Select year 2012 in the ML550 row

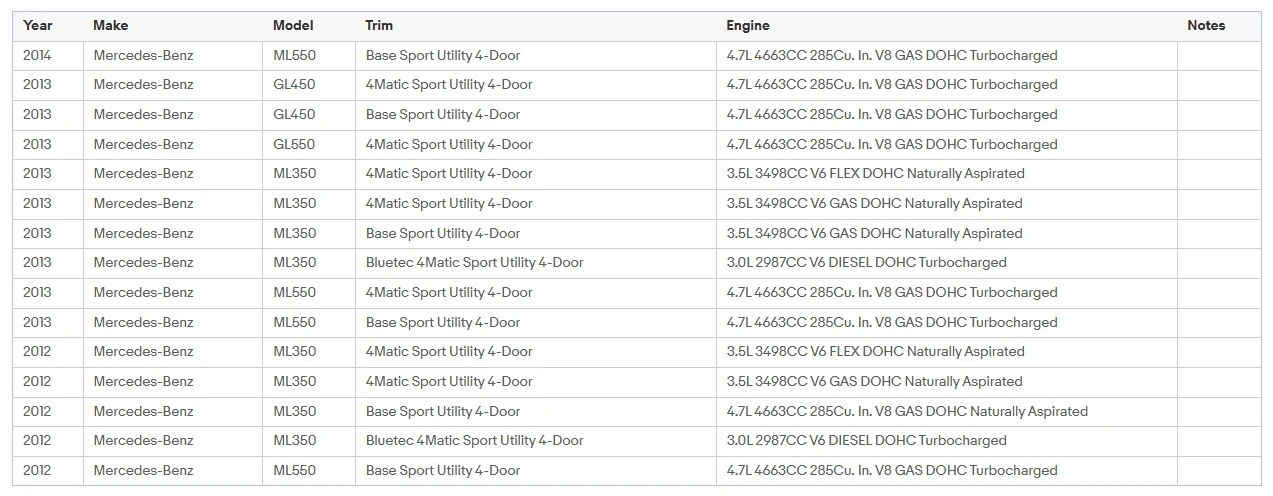pyautogui.click(x=48, y=471)
